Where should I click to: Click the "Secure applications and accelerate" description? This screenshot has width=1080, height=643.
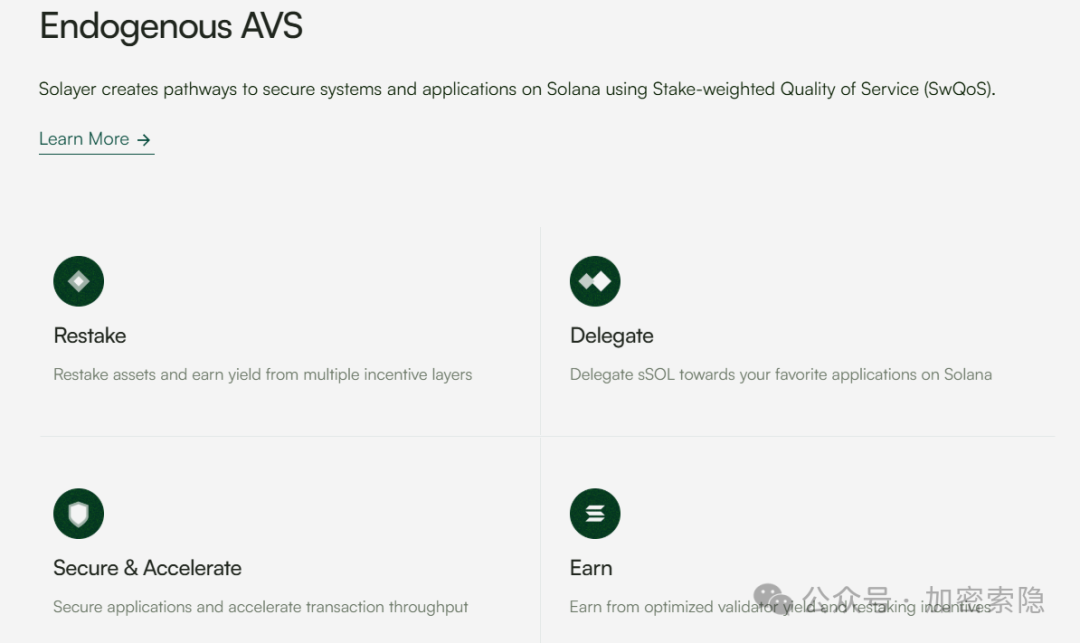tap(260, 607)
